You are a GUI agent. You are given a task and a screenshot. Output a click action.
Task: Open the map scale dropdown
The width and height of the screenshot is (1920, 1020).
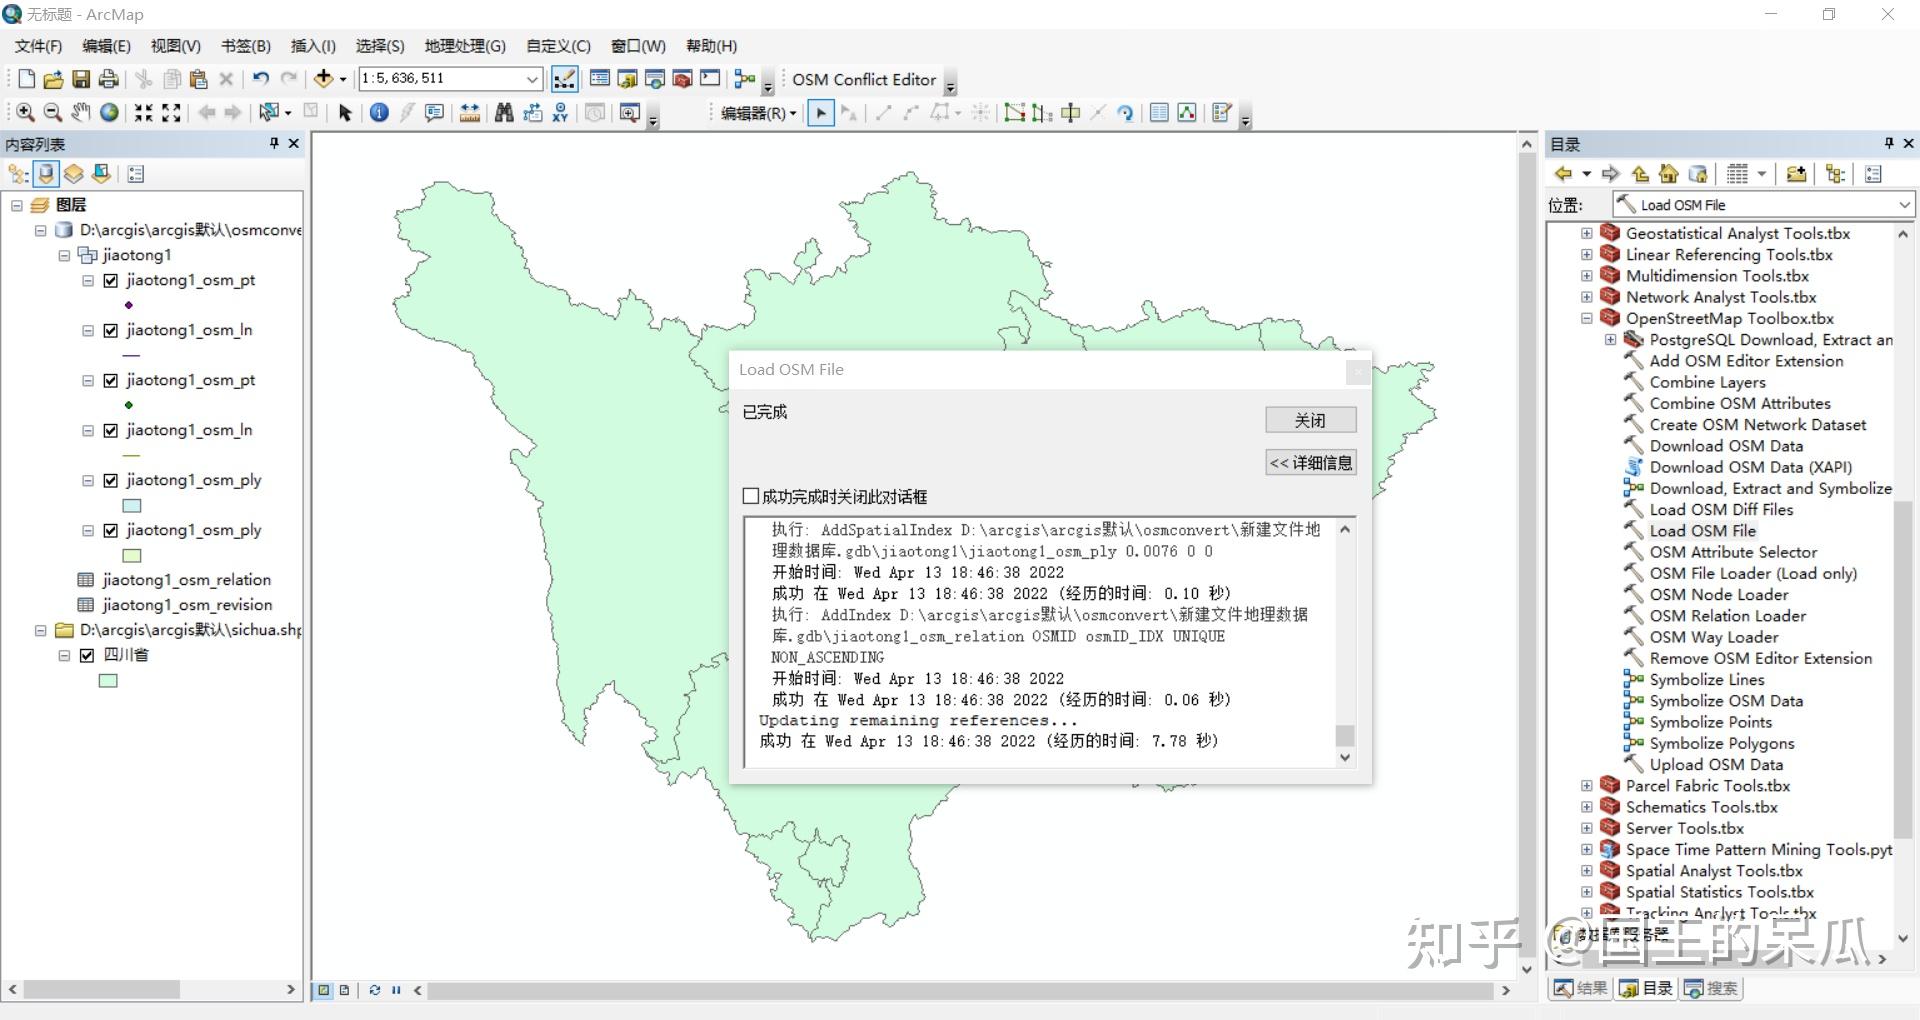pyautogui.click(x=531, y=78)
